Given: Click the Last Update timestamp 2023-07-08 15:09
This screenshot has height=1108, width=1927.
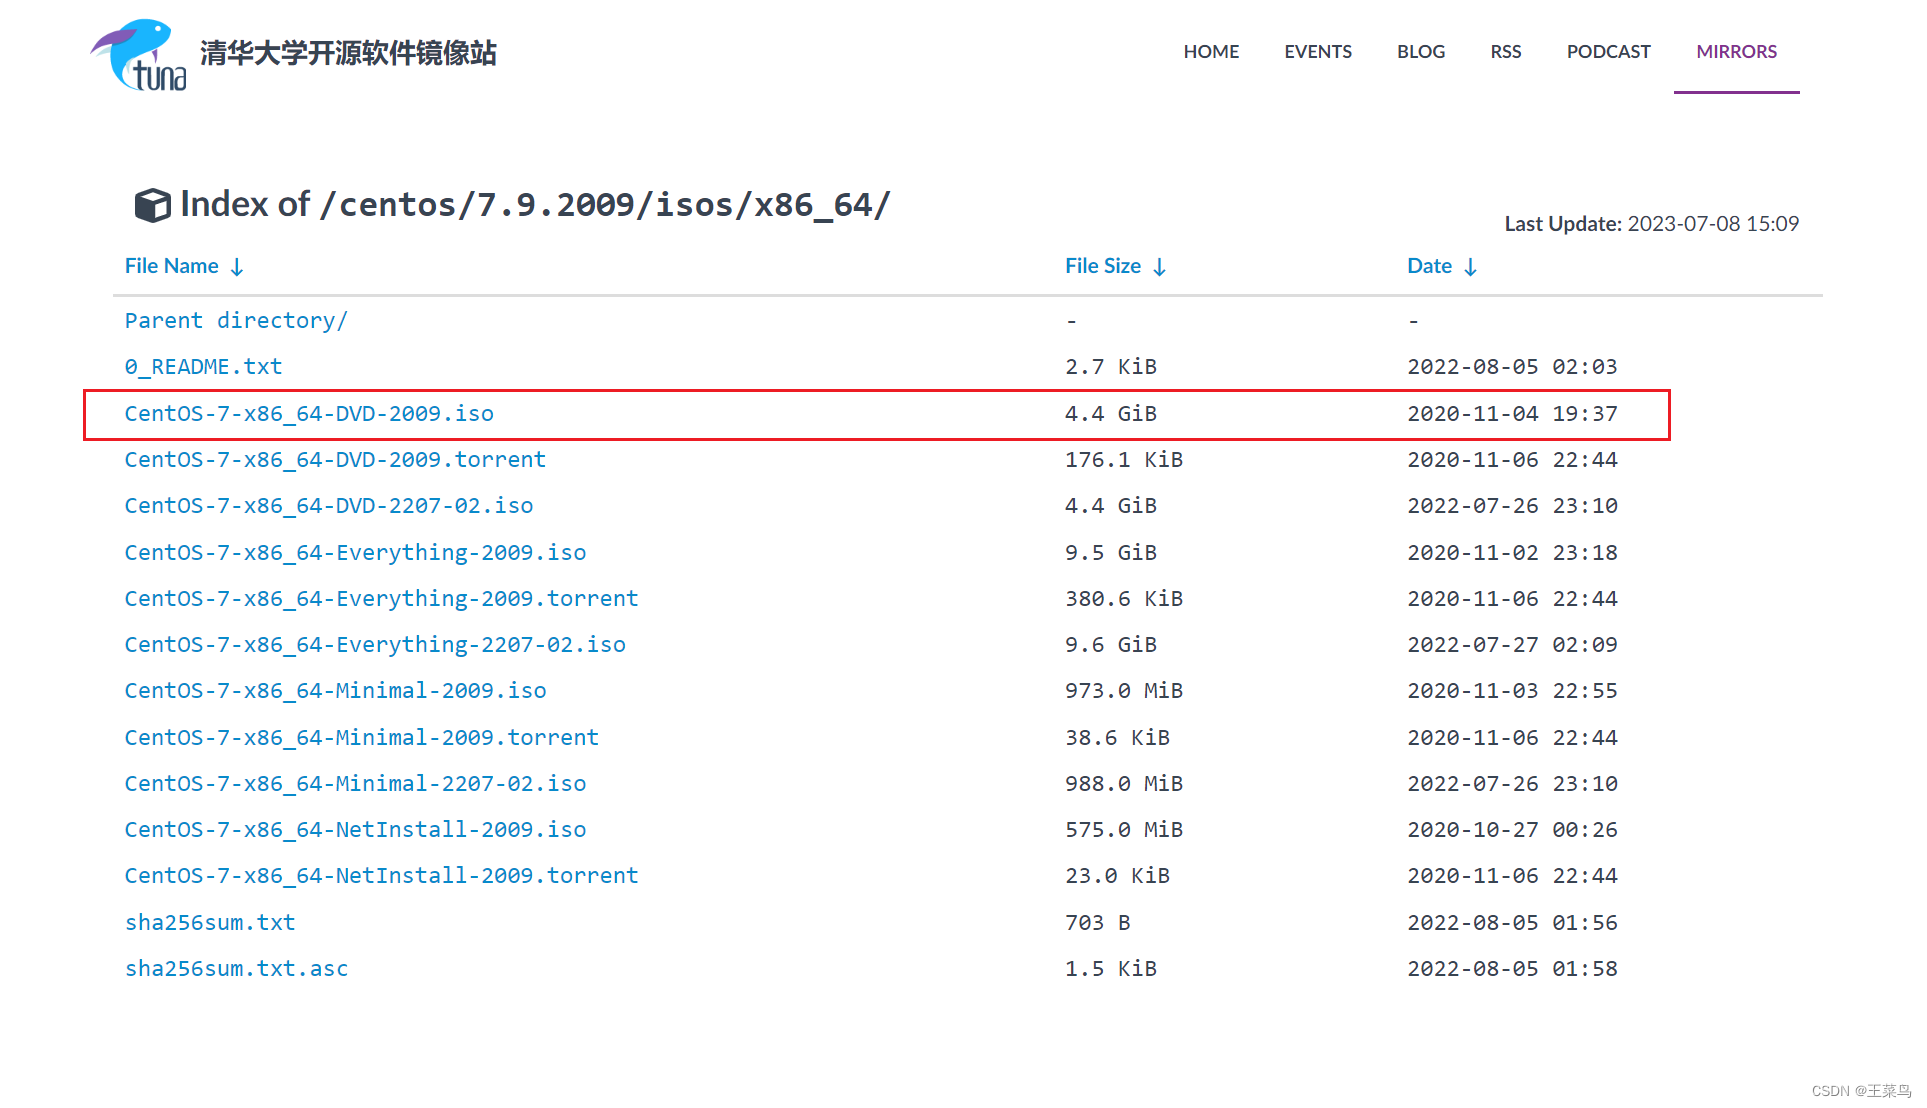Looking at the screenshot, I should coord(1712,224).
